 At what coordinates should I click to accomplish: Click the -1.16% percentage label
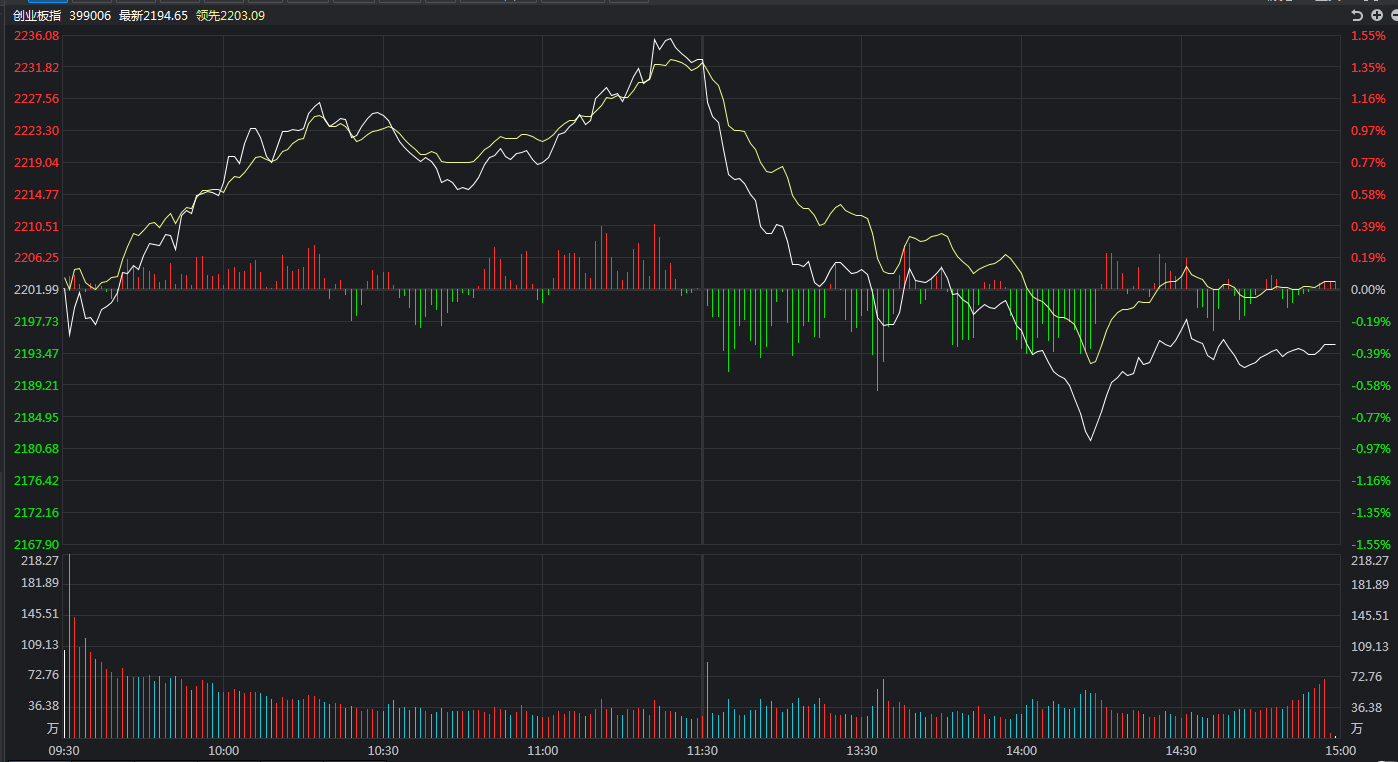pos(1371,480)
